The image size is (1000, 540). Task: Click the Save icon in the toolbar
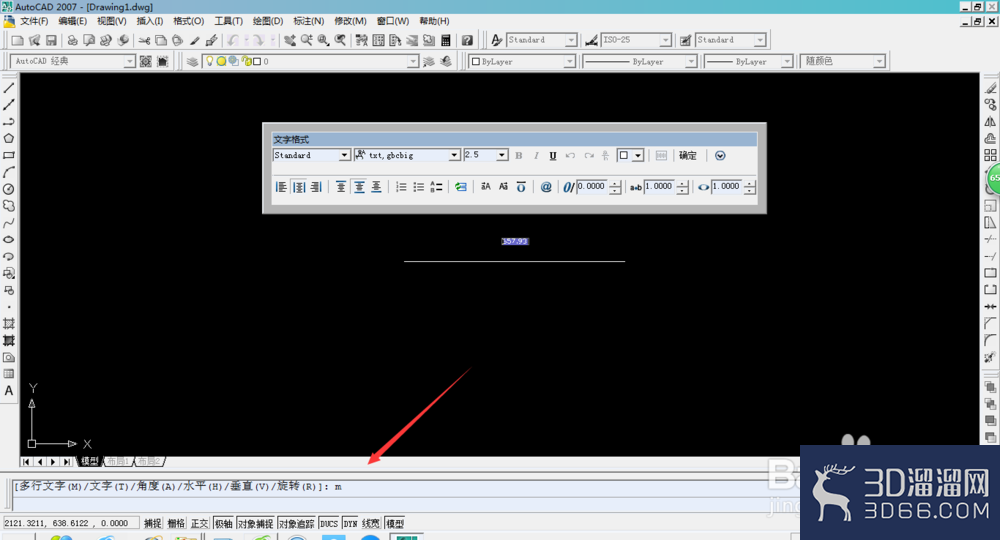point(51,40)
